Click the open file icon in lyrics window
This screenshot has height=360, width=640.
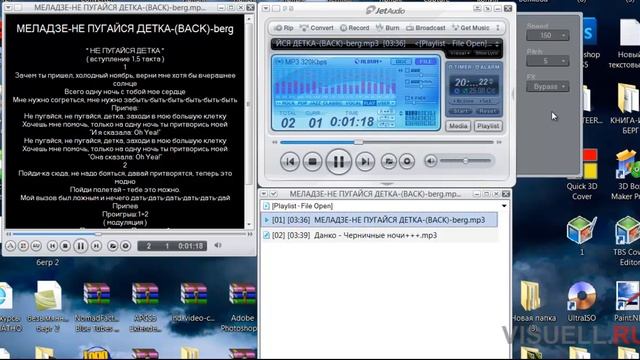112,246
